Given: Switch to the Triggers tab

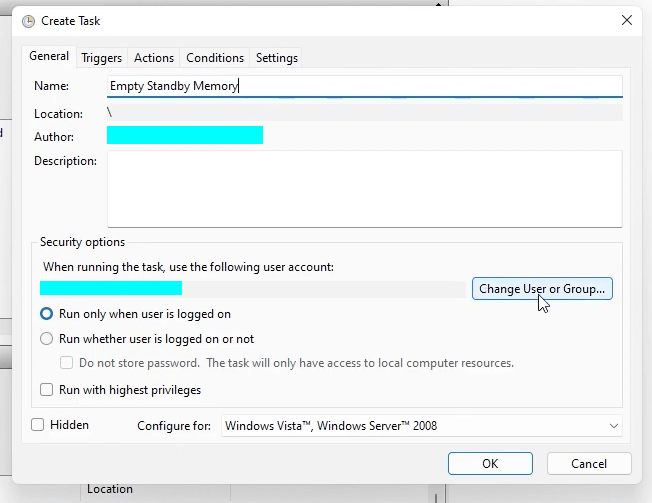Looking at the screenshot, I should click(x=102, y=58).
